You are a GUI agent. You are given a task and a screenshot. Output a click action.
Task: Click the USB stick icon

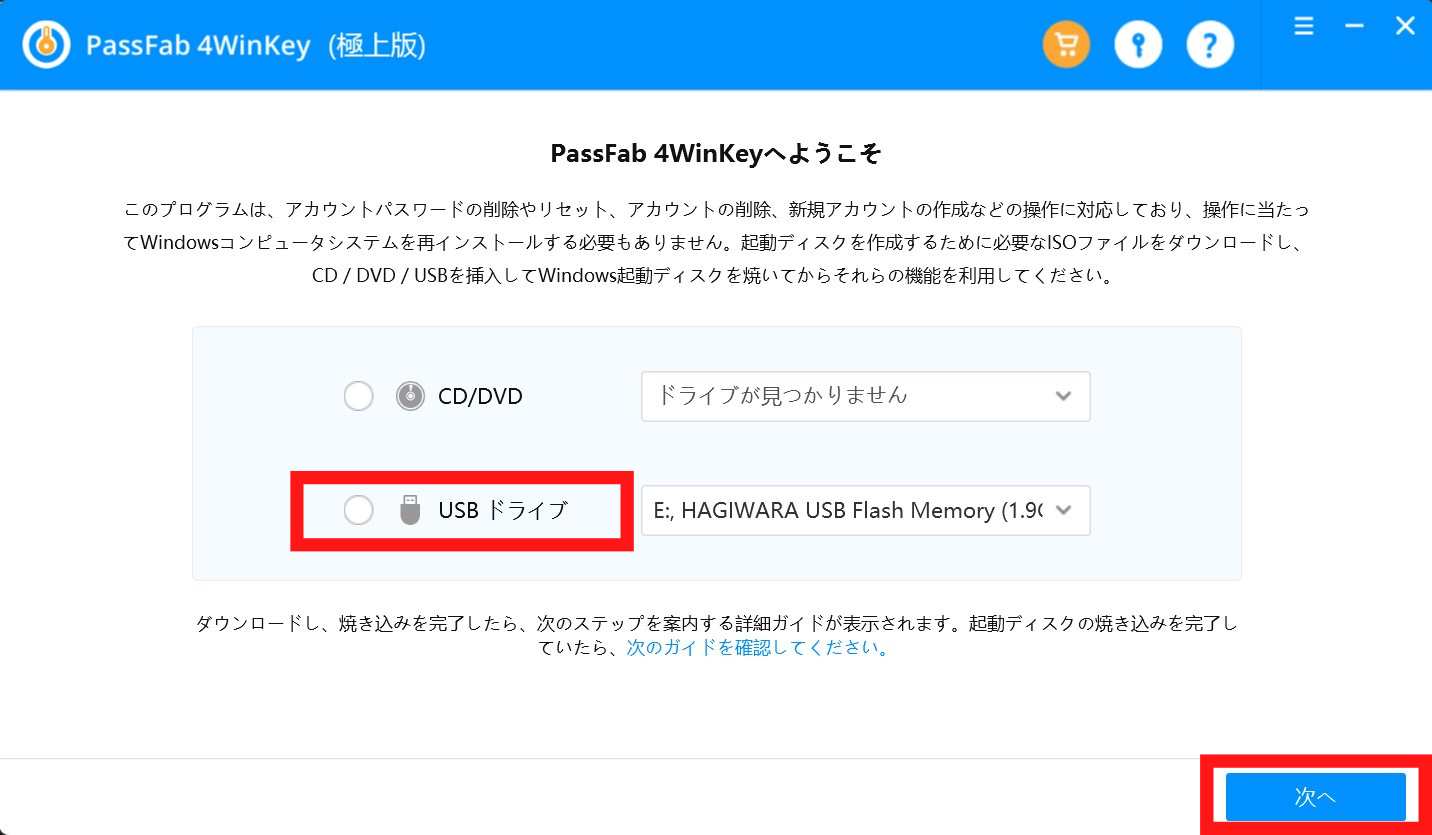pyautogui.click(x=410, y=510)
